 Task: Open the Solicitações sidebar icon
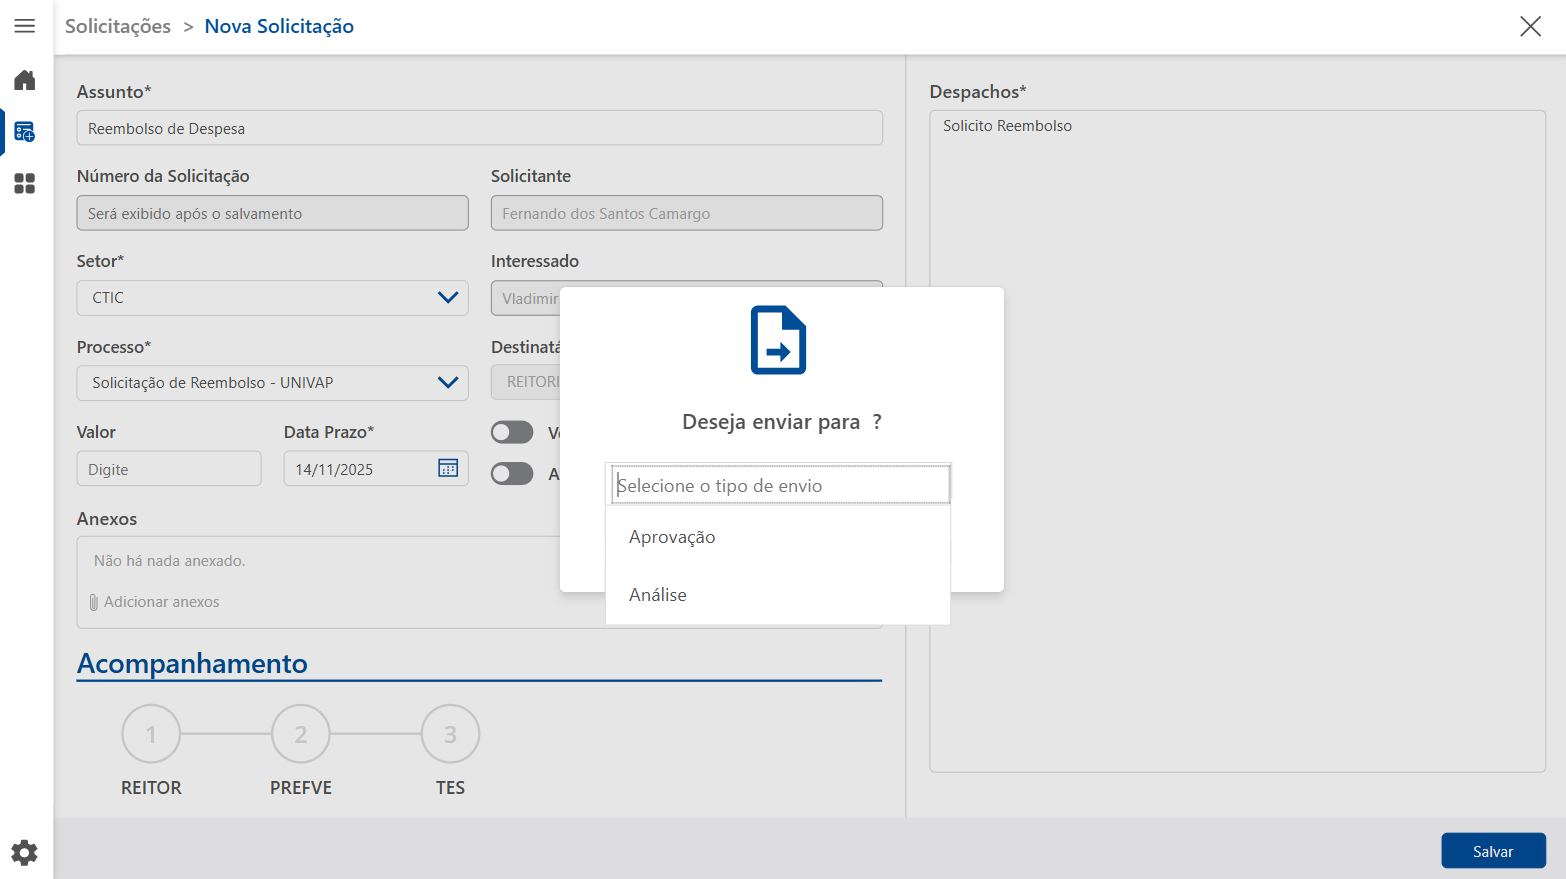click(25, 132)
